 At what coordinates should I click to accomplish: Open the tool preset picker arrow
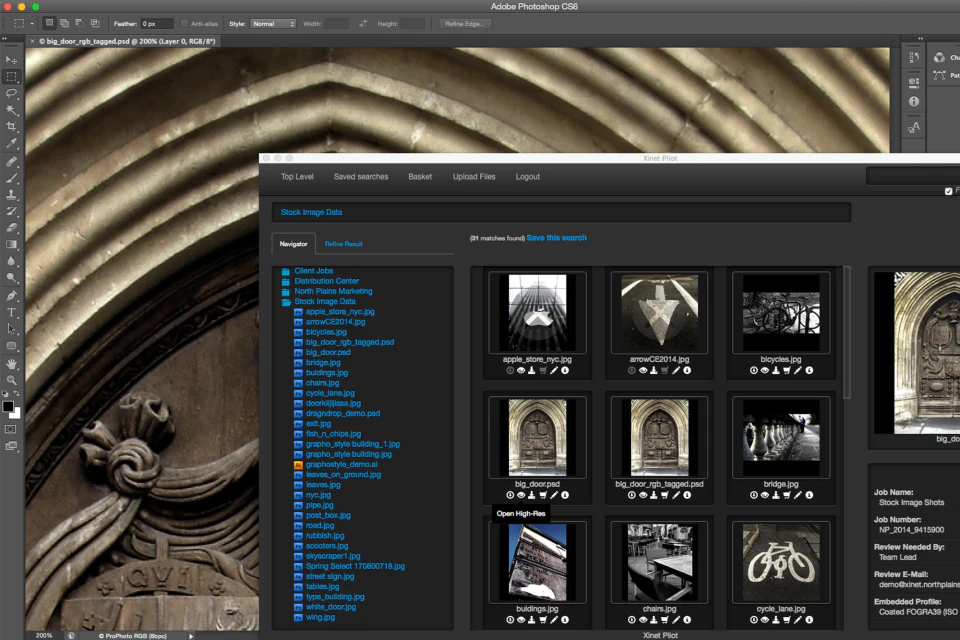(x=32, y=24)
